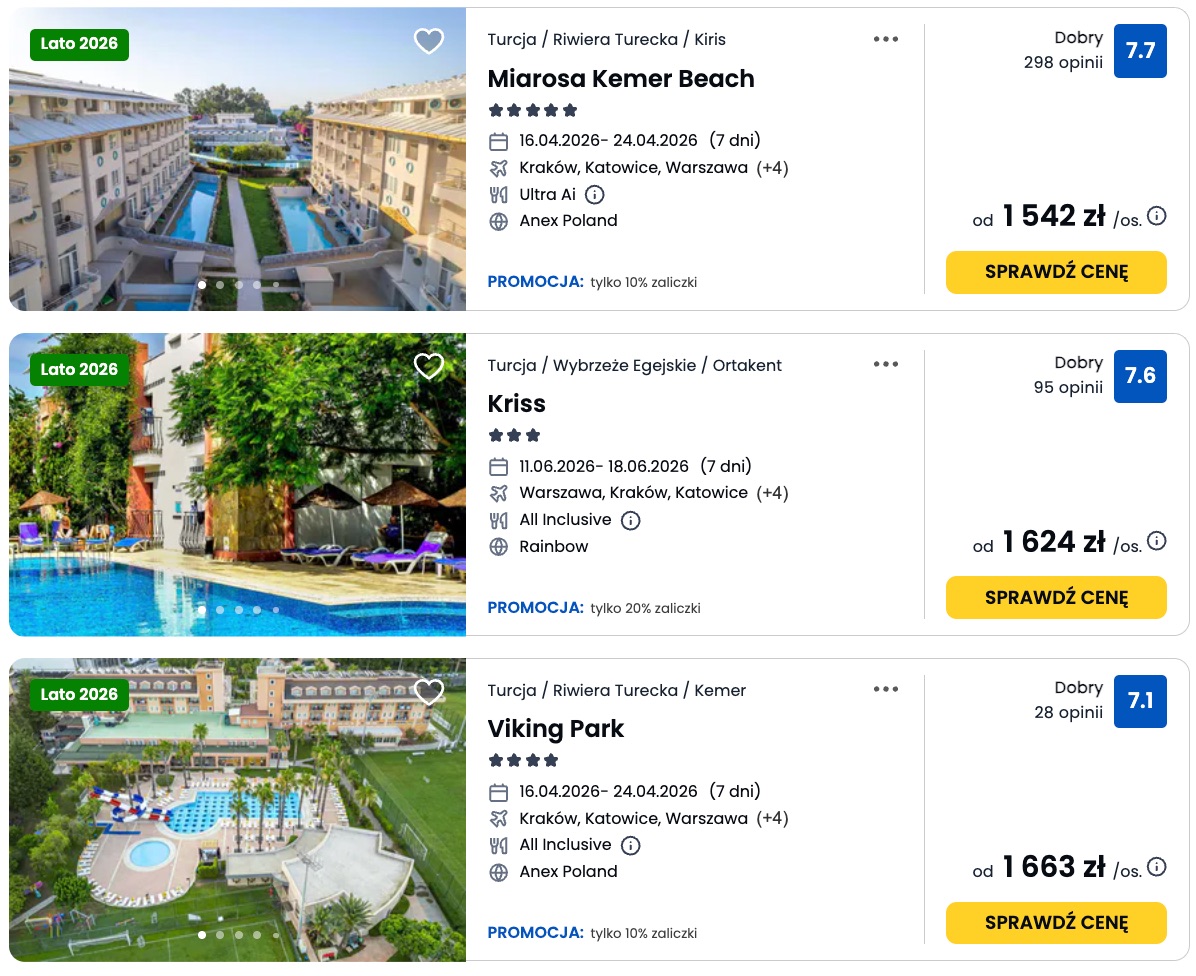Add Miarosa Kemer Beach to favorites via heart icon
Viewport: 1196px width, 976px height.
tap(429, 41)
